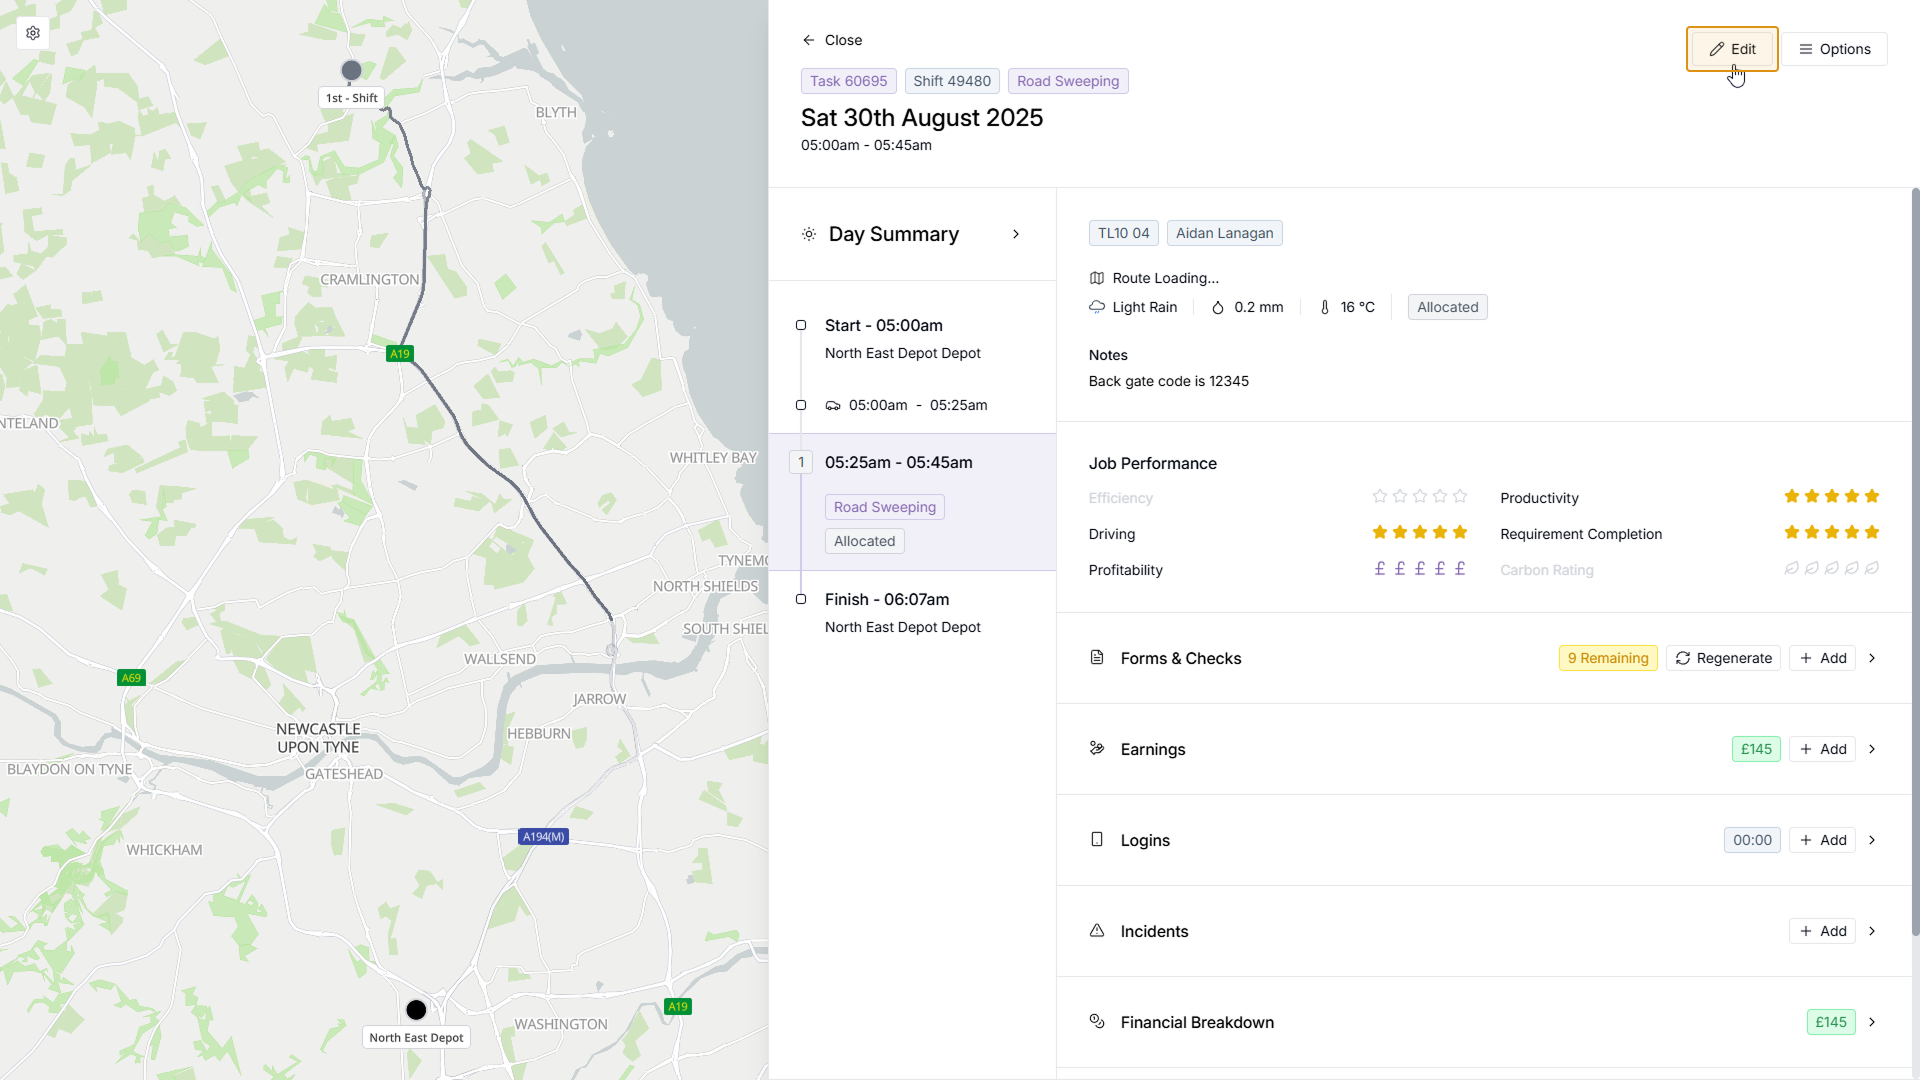Viewport: 1920px width, 1080px height.
Task: Click the Incidents warning triangle icon
Action: (1097, 931)
